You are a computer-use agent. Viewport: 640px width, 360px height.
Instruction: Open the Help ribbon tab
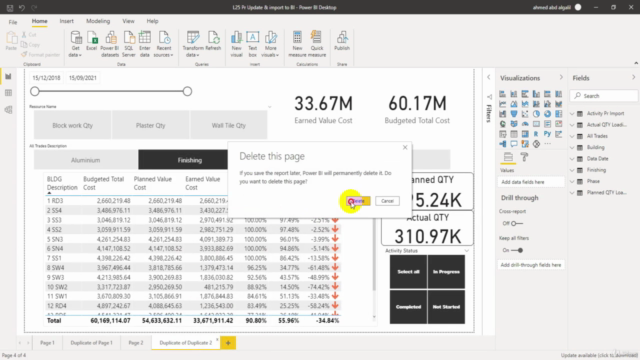point(152,21)
